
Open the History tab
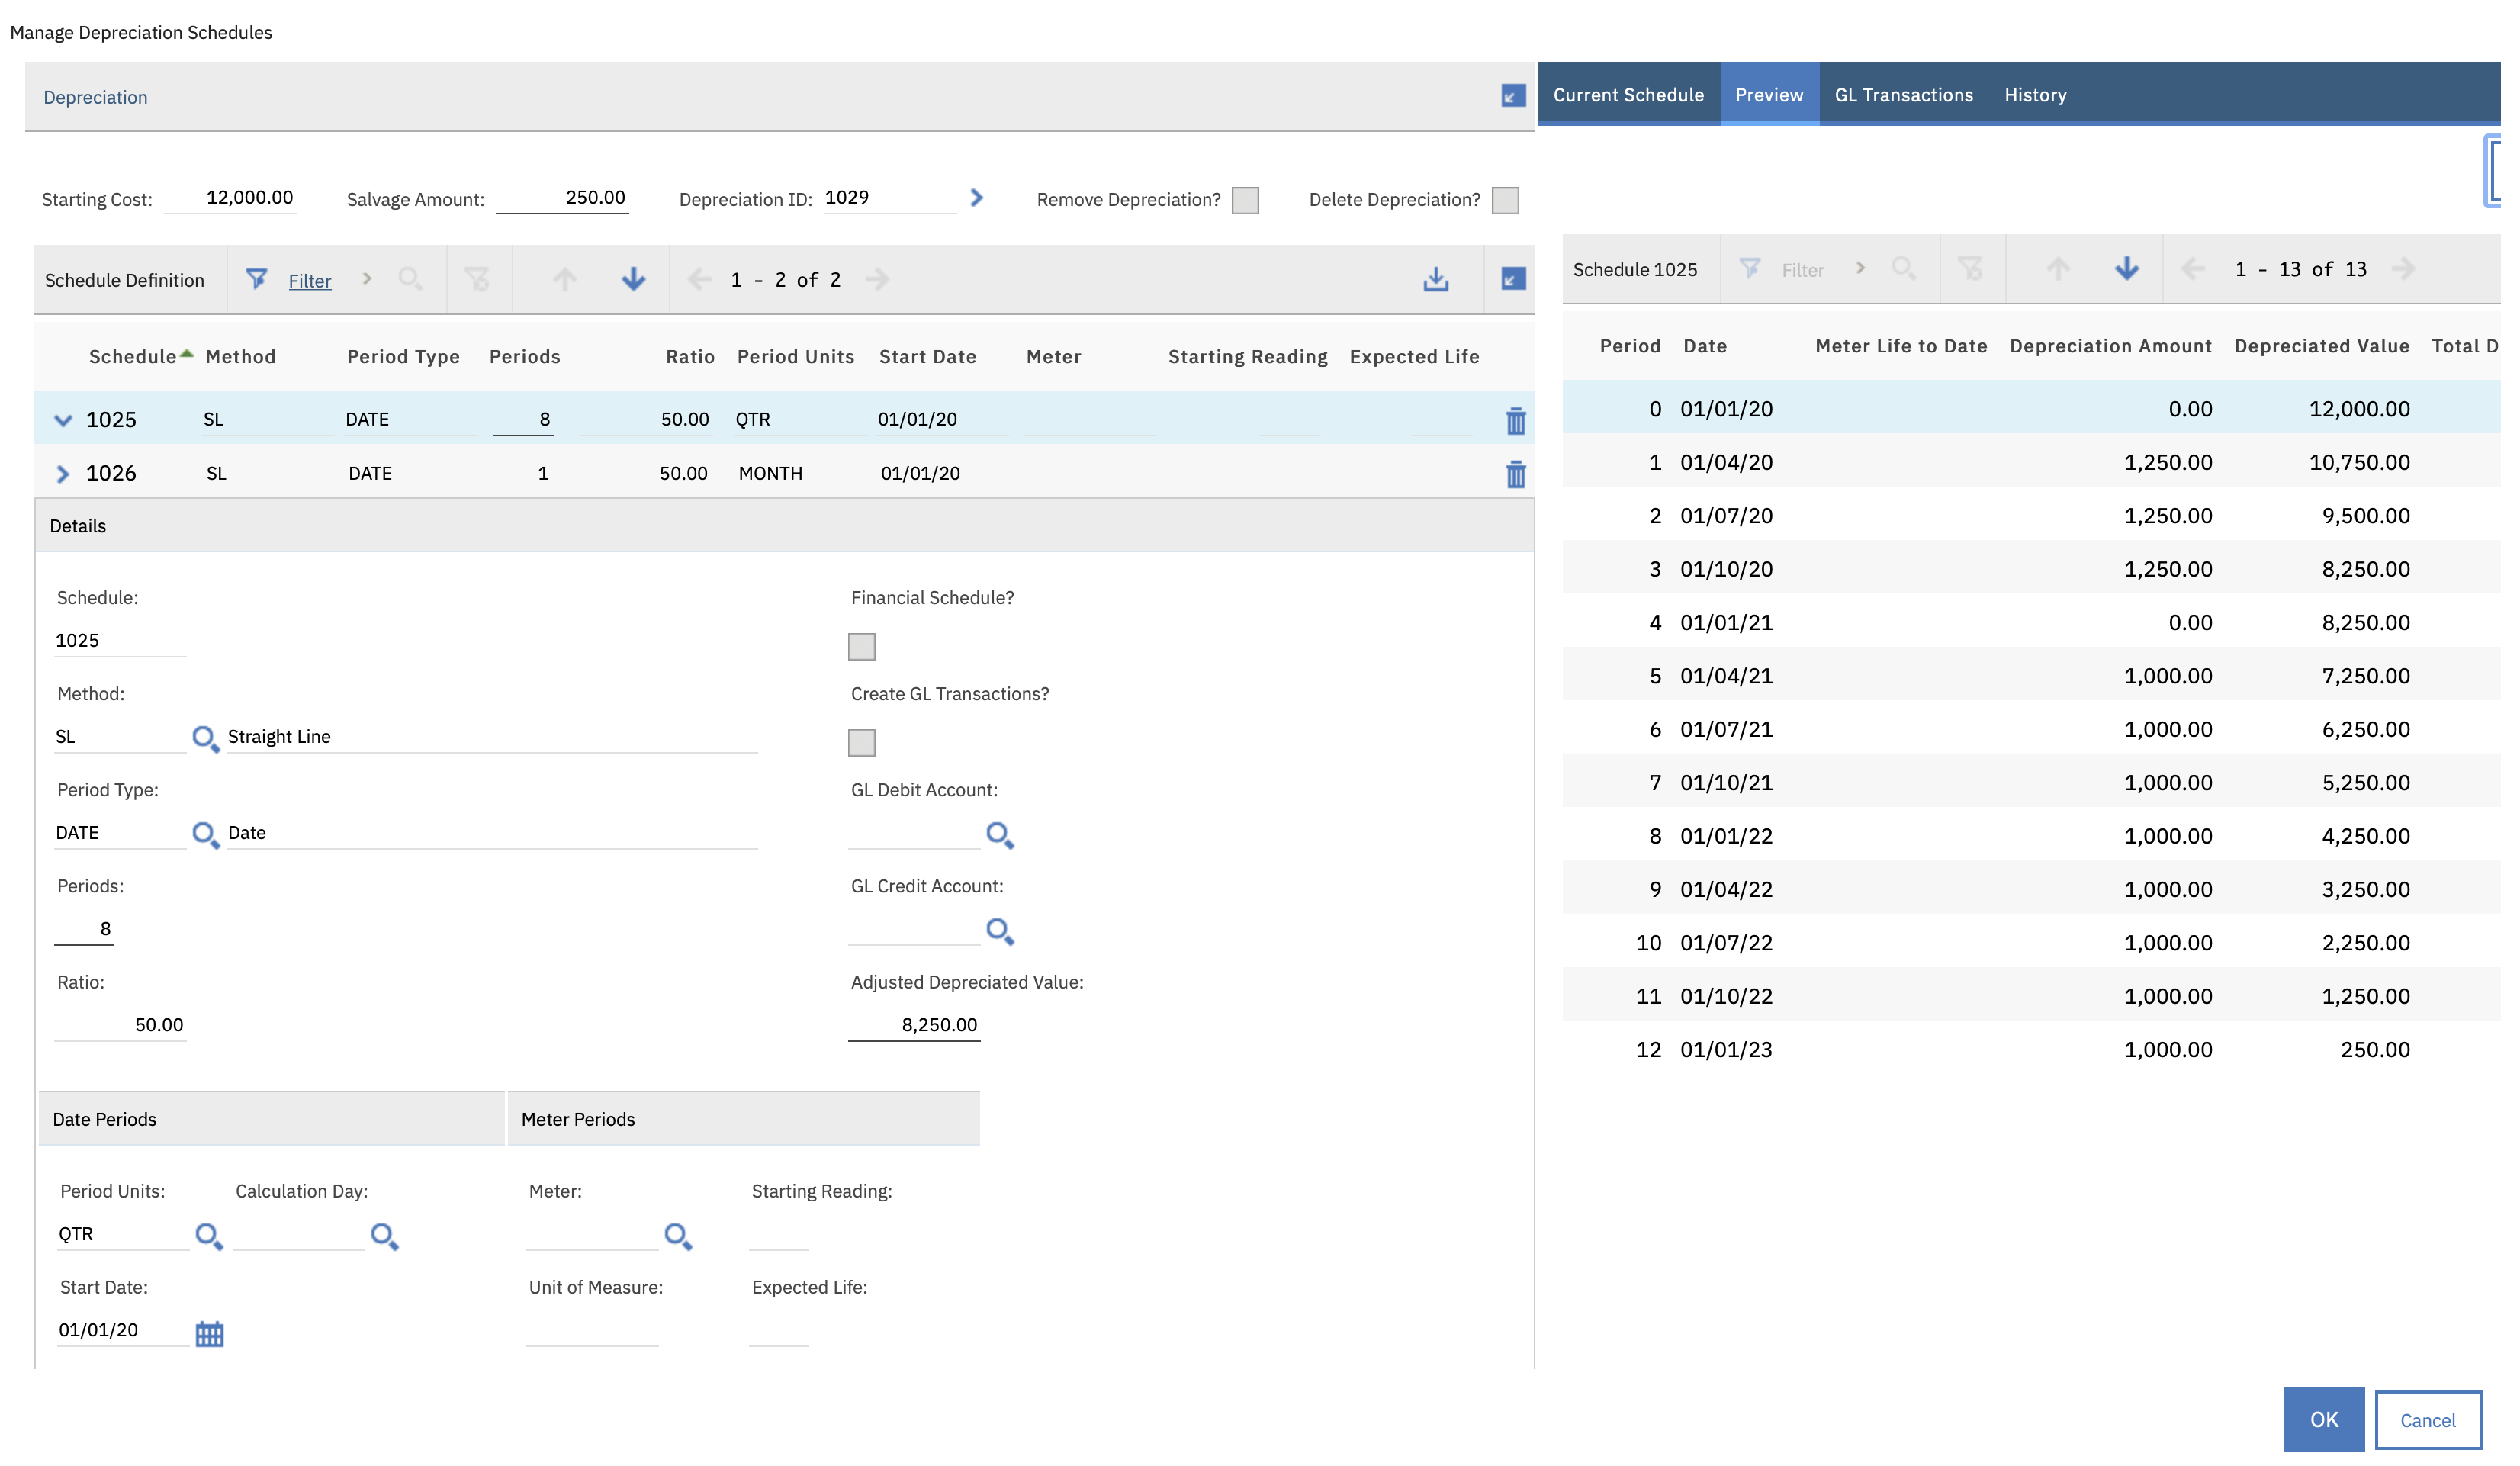[2035, 94]
